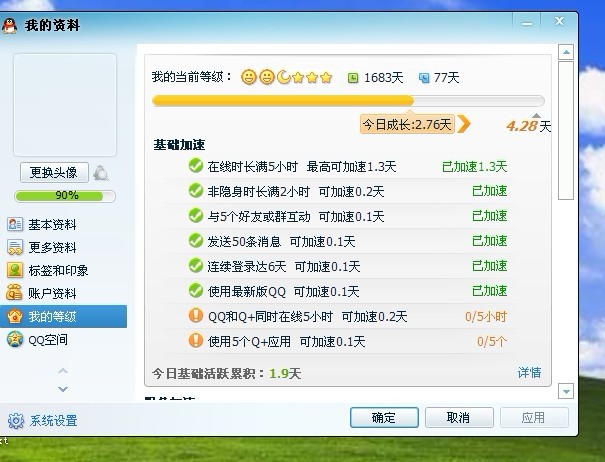
Task: Click the vertical scrollbar thumb
Action: tap(566, 130)
